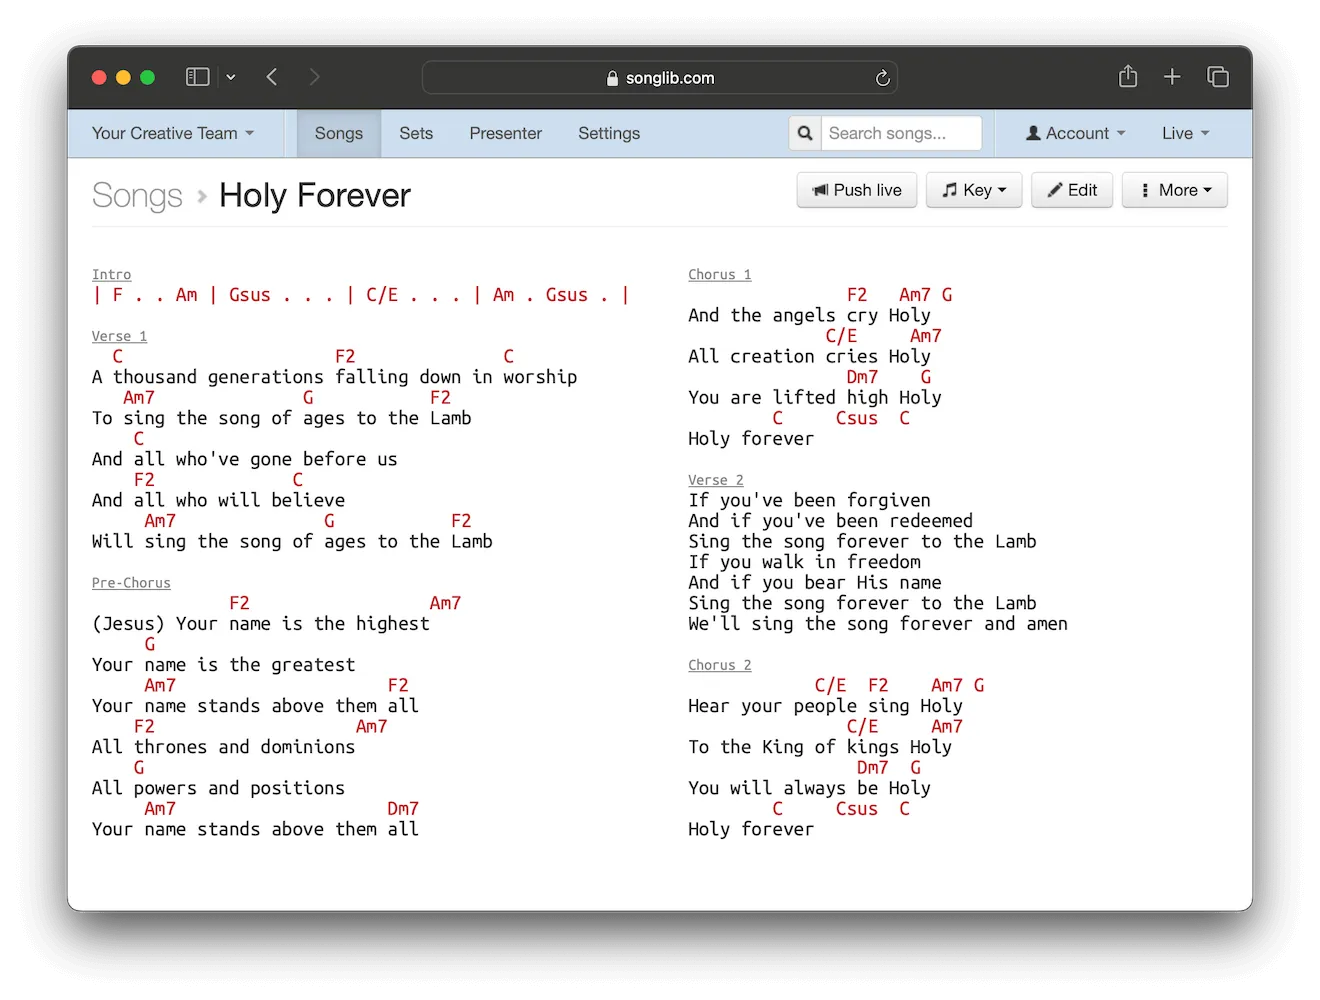Switch to the Sets tab
The image size is (1320, 1000).
(x=416, y=133)
